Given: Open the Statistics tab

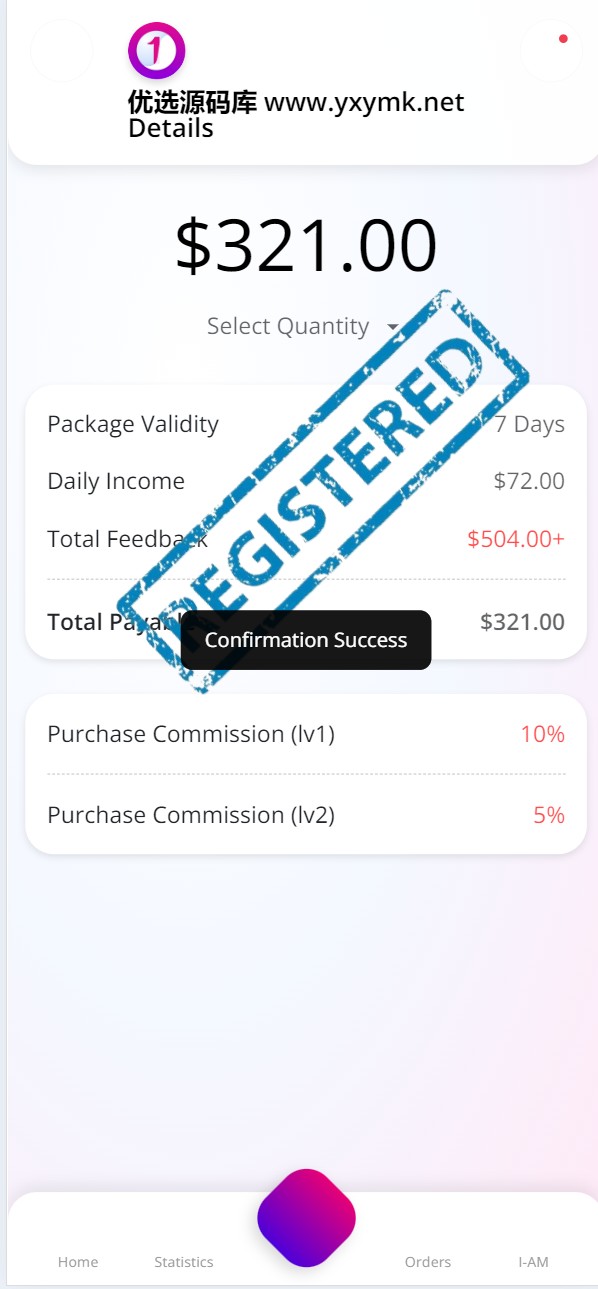Looking at the screenshot, I should [184, 1262].
